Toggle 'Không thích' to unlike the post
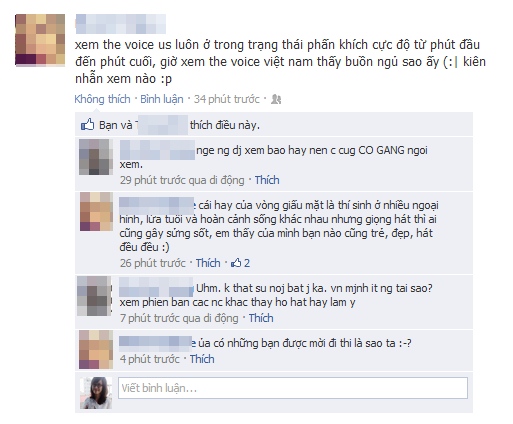 pos(102,99)
